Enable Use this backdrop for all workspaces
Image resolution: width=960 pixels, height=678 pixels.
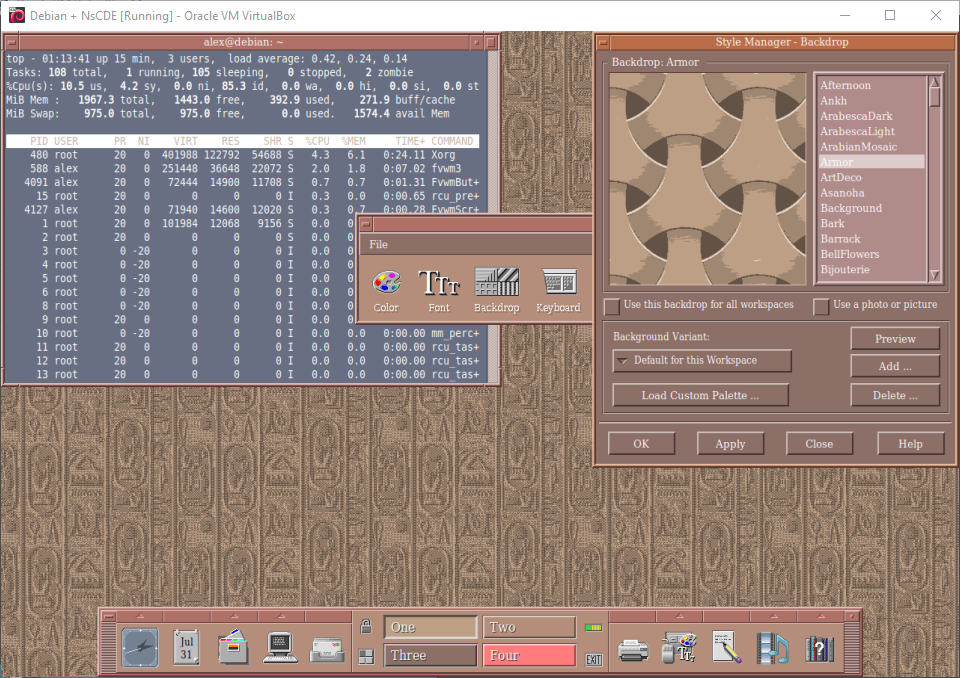click(x=612, y=305)
